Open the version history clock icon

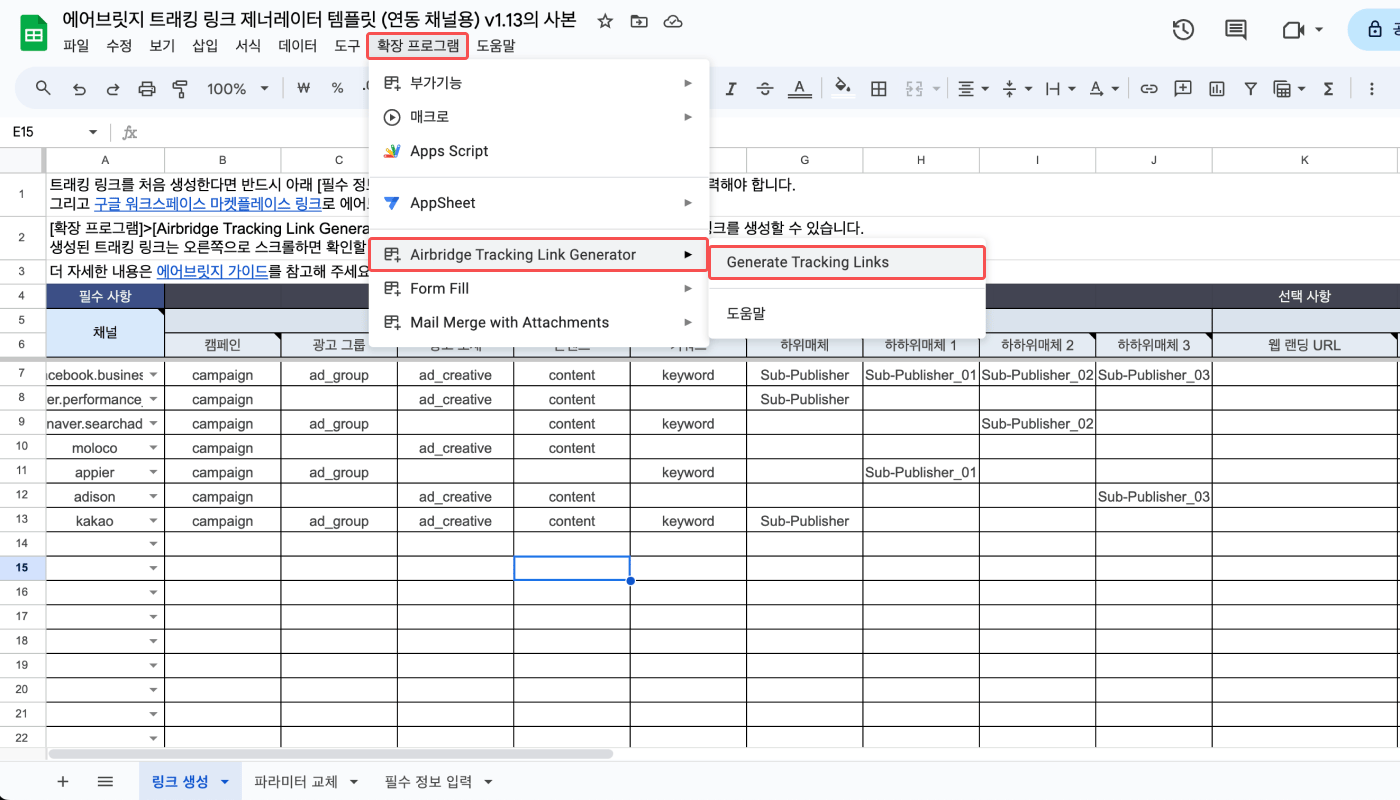1183,30
